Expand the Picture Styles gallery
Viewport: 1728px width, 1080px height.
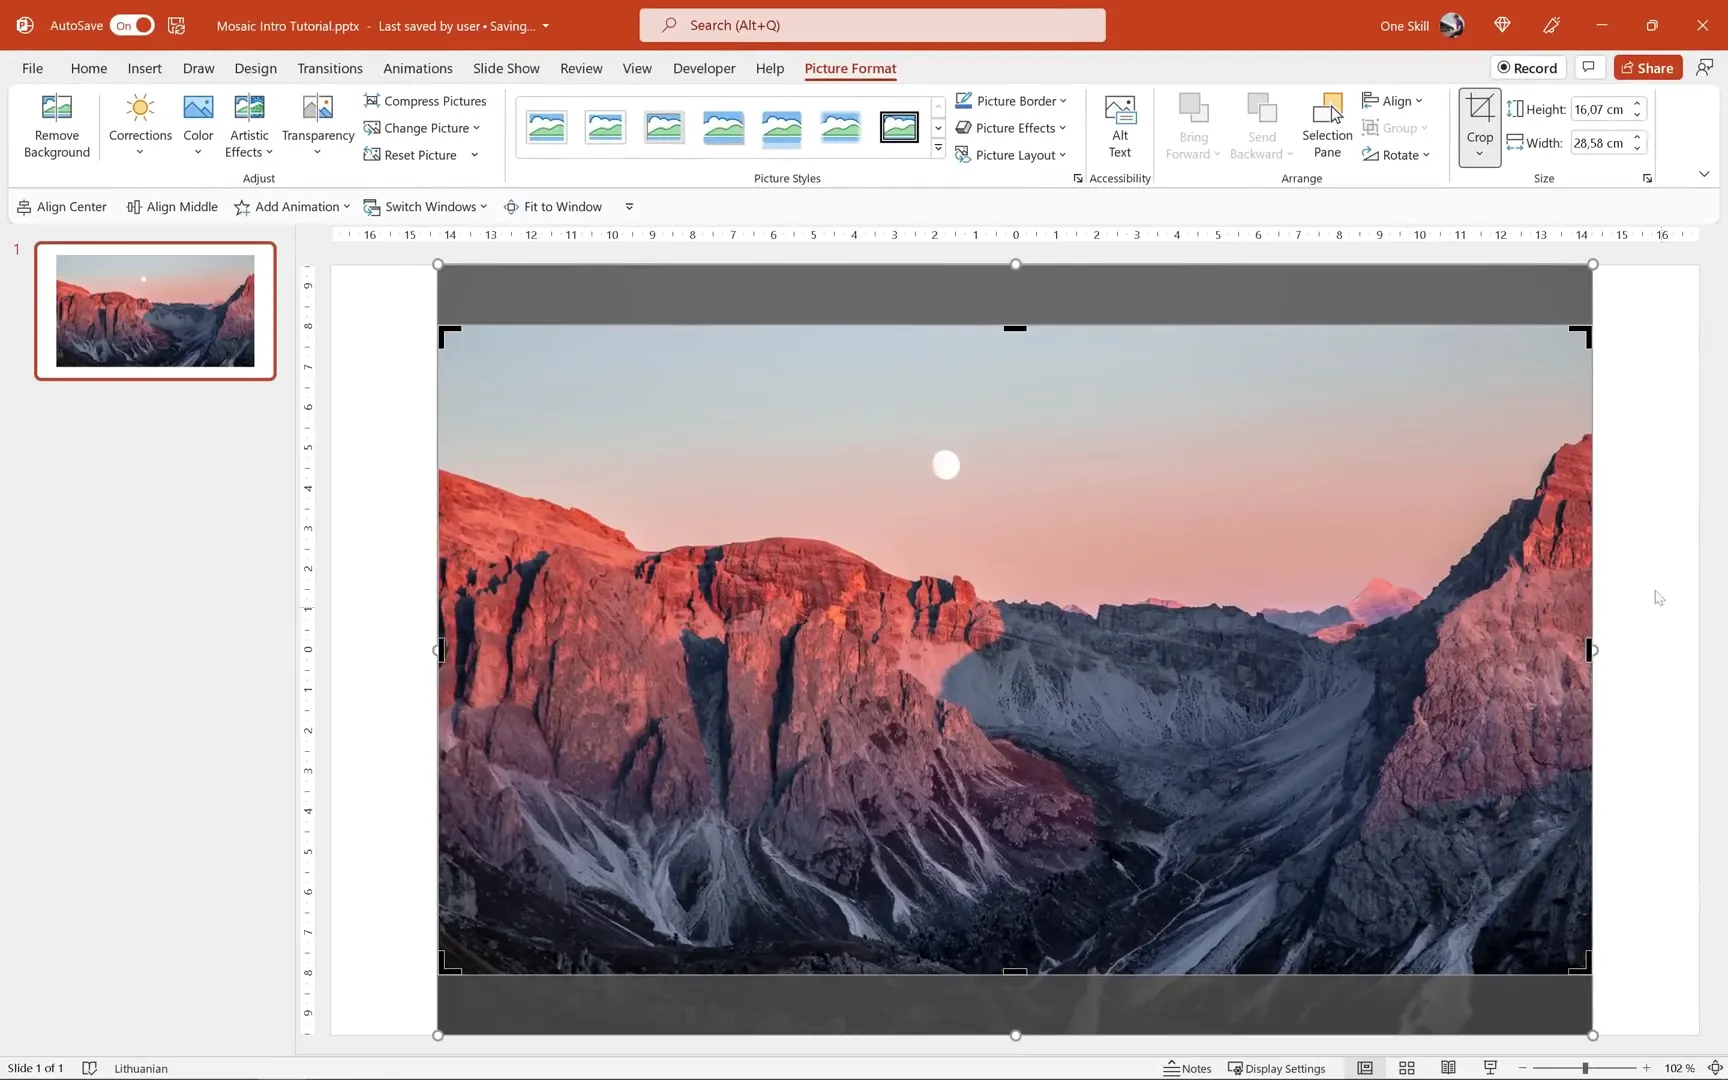938,148
